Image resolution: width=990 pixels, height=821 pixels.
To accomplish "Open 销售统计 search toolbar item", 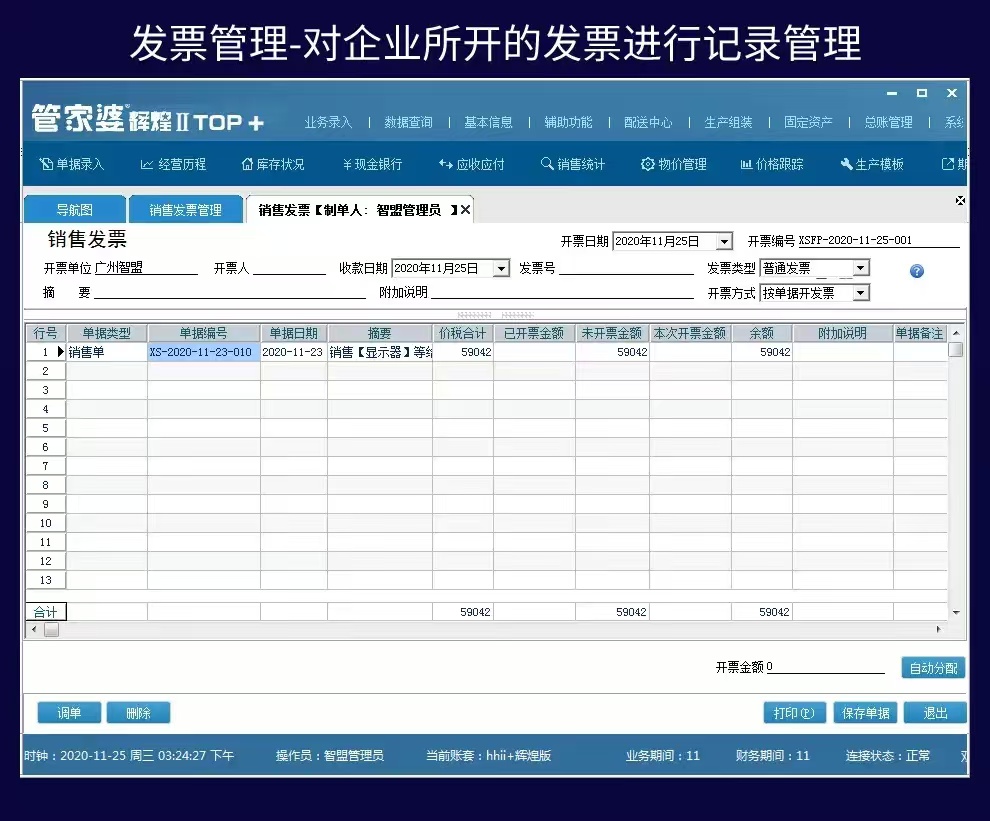I will tap(573, 164).
